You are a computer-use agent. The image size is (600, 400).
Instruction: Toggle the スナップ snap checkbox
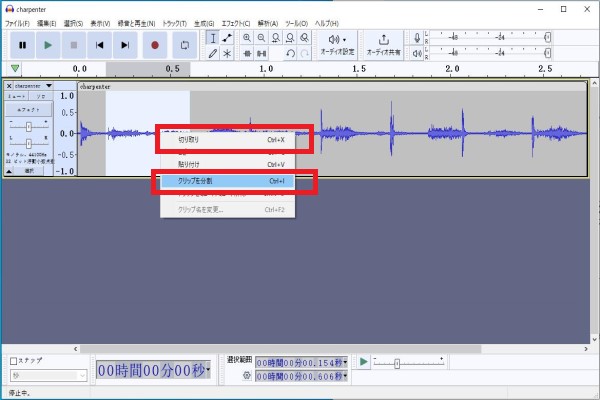[13, 361]
